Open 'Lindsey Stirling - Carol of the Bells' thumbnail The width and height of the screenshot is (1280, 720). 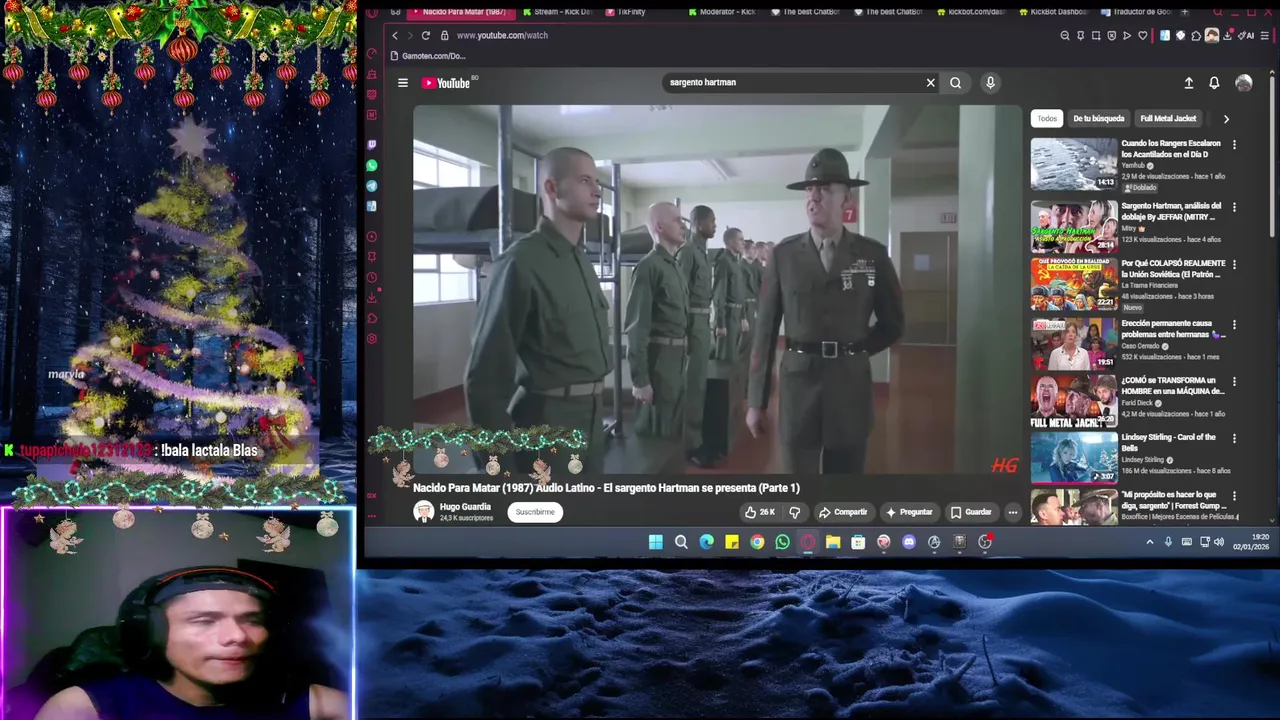click(x=1074, y=457)
